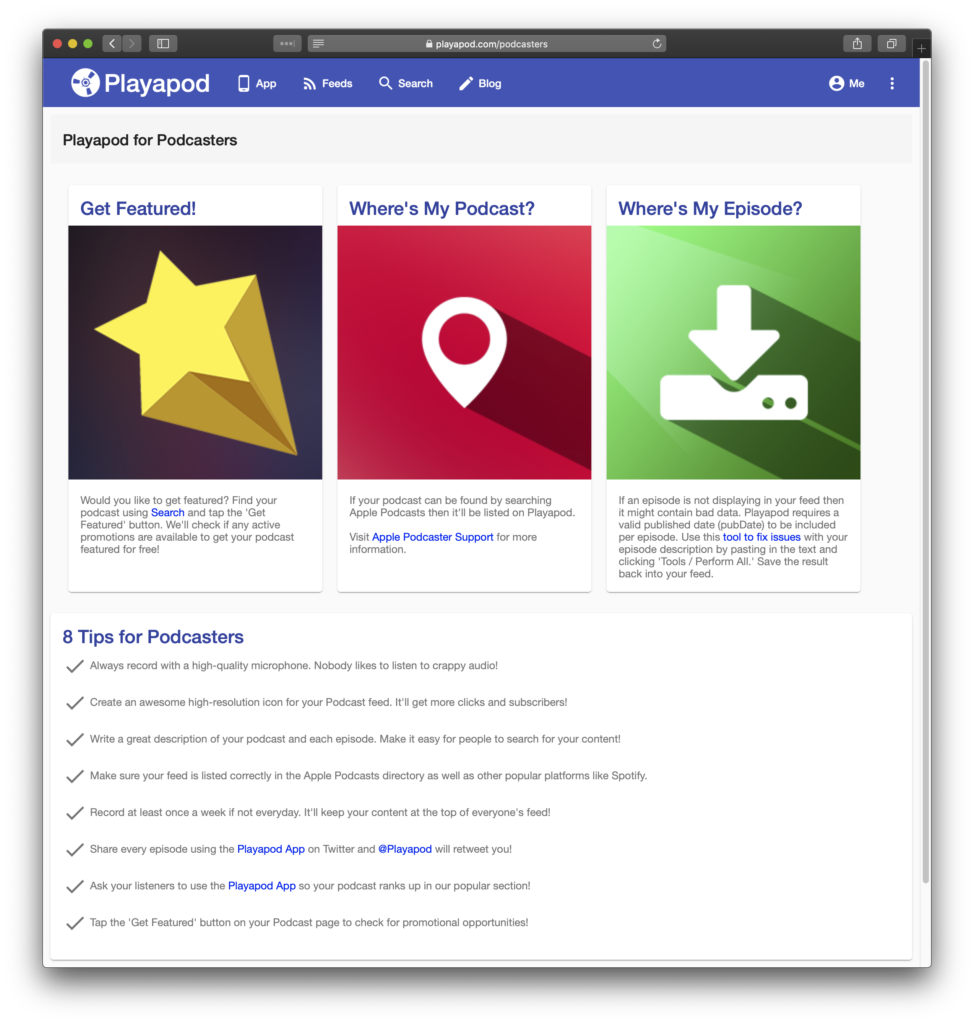Click the page vertical scrollbar

pos(925,470)
